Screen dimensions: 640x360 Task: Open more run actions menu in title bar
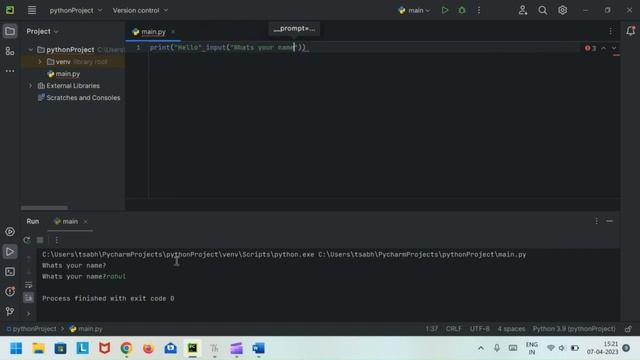(x=479, y=10)
